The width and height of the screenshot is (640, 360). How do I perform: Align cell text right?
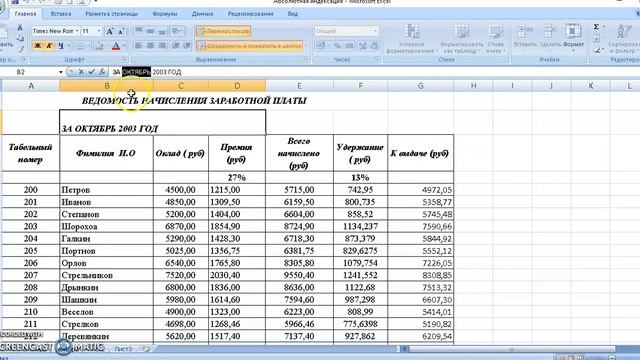(162, 46)
